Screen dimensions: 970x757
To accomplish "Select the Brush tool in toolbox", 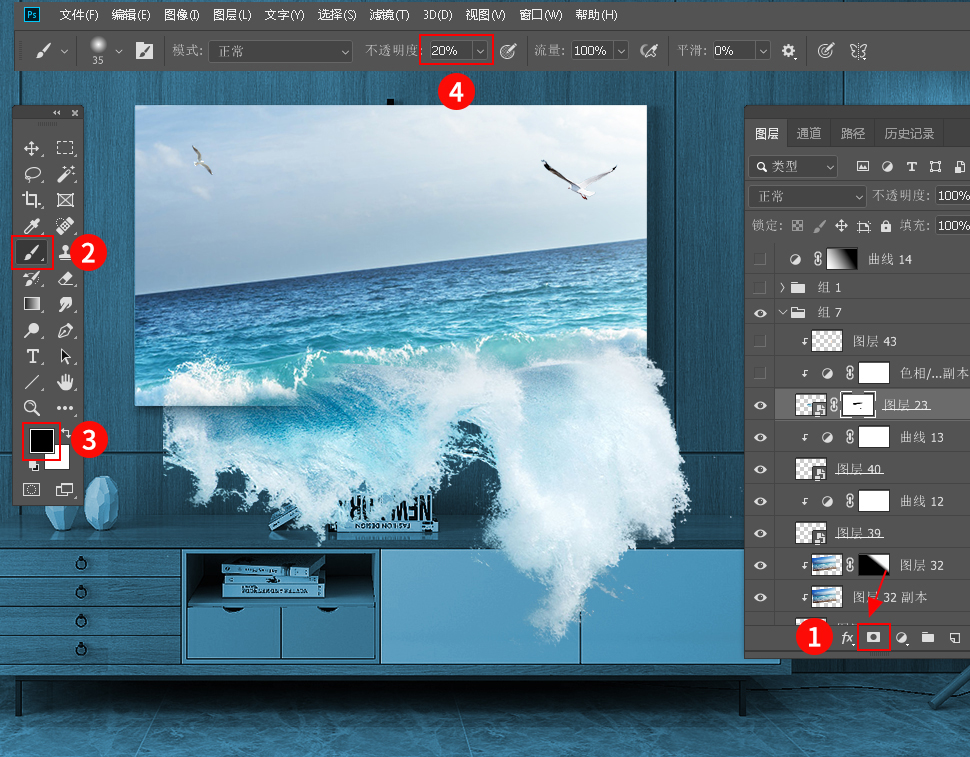I will click(x=32, y=252).
